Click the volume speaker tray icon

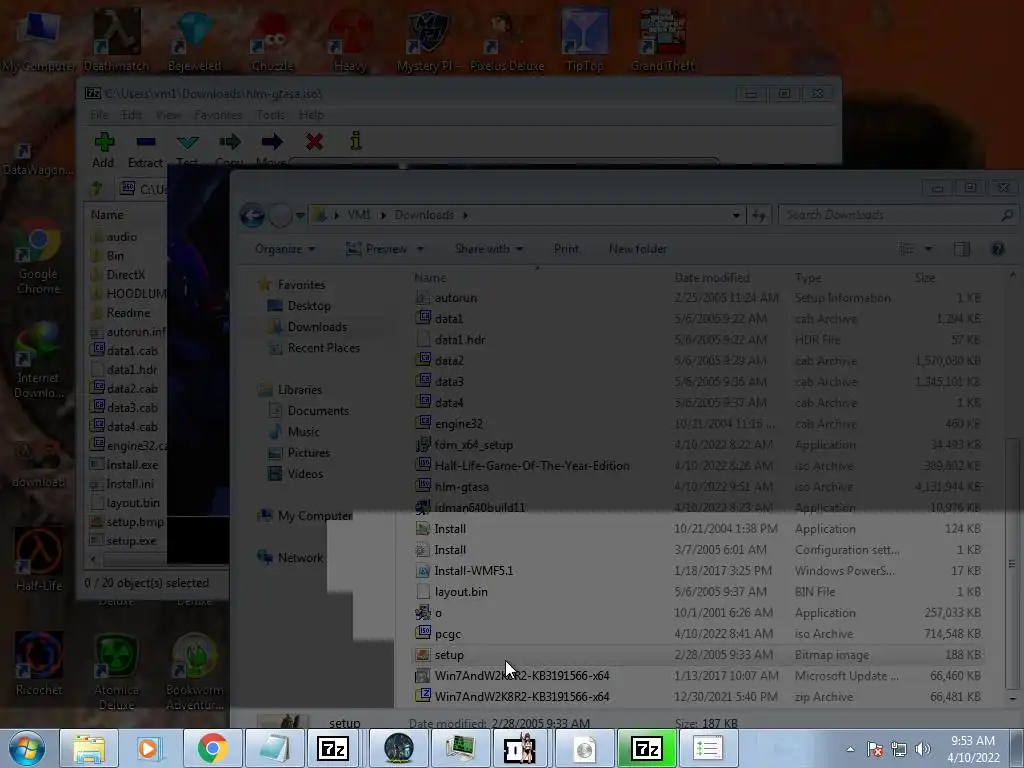[923, 749]
